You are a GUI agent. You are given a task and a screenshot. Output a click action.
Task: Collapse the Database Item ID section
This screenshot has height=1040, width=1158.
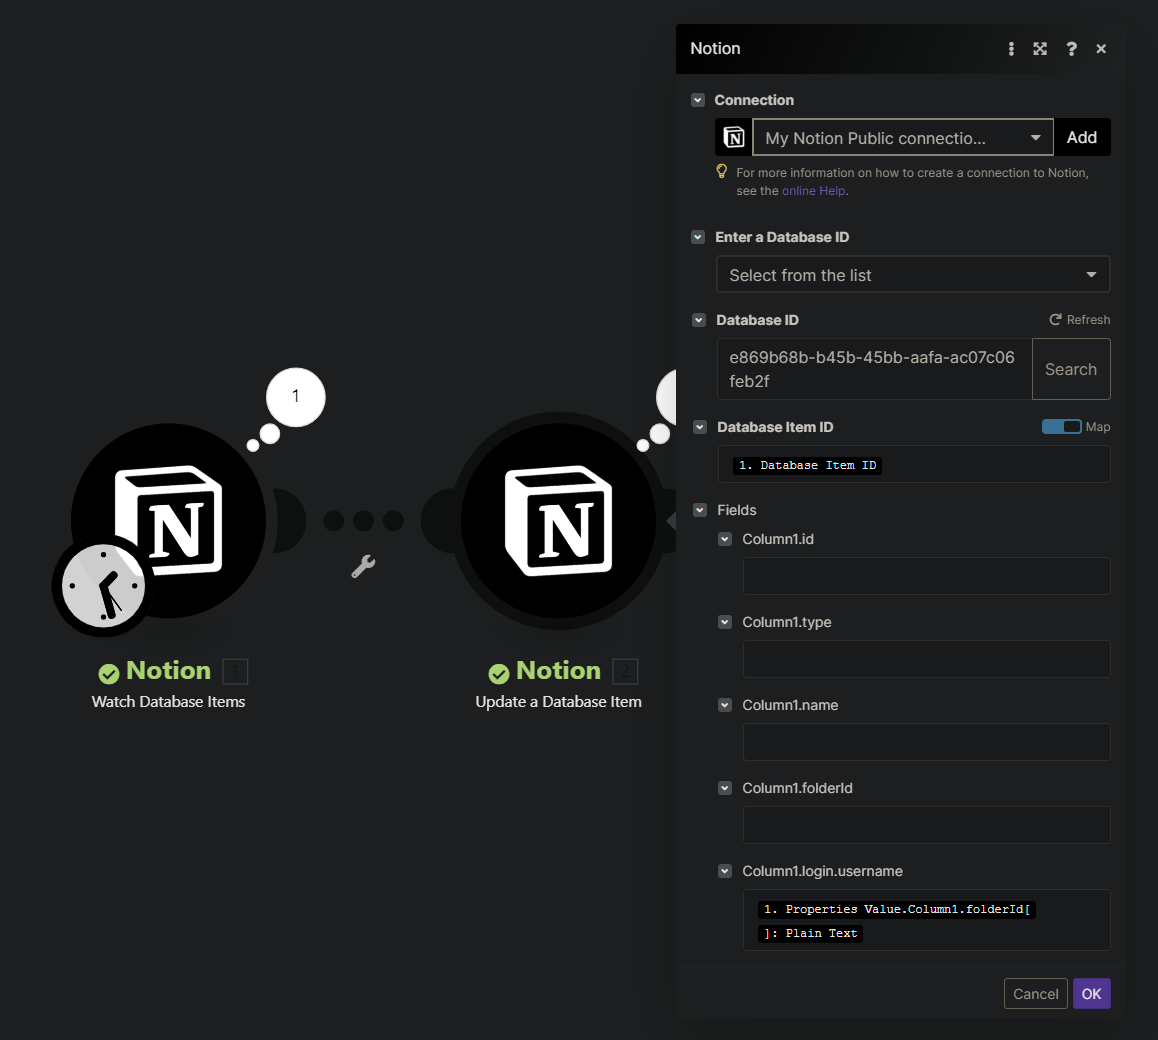[699, 427]
